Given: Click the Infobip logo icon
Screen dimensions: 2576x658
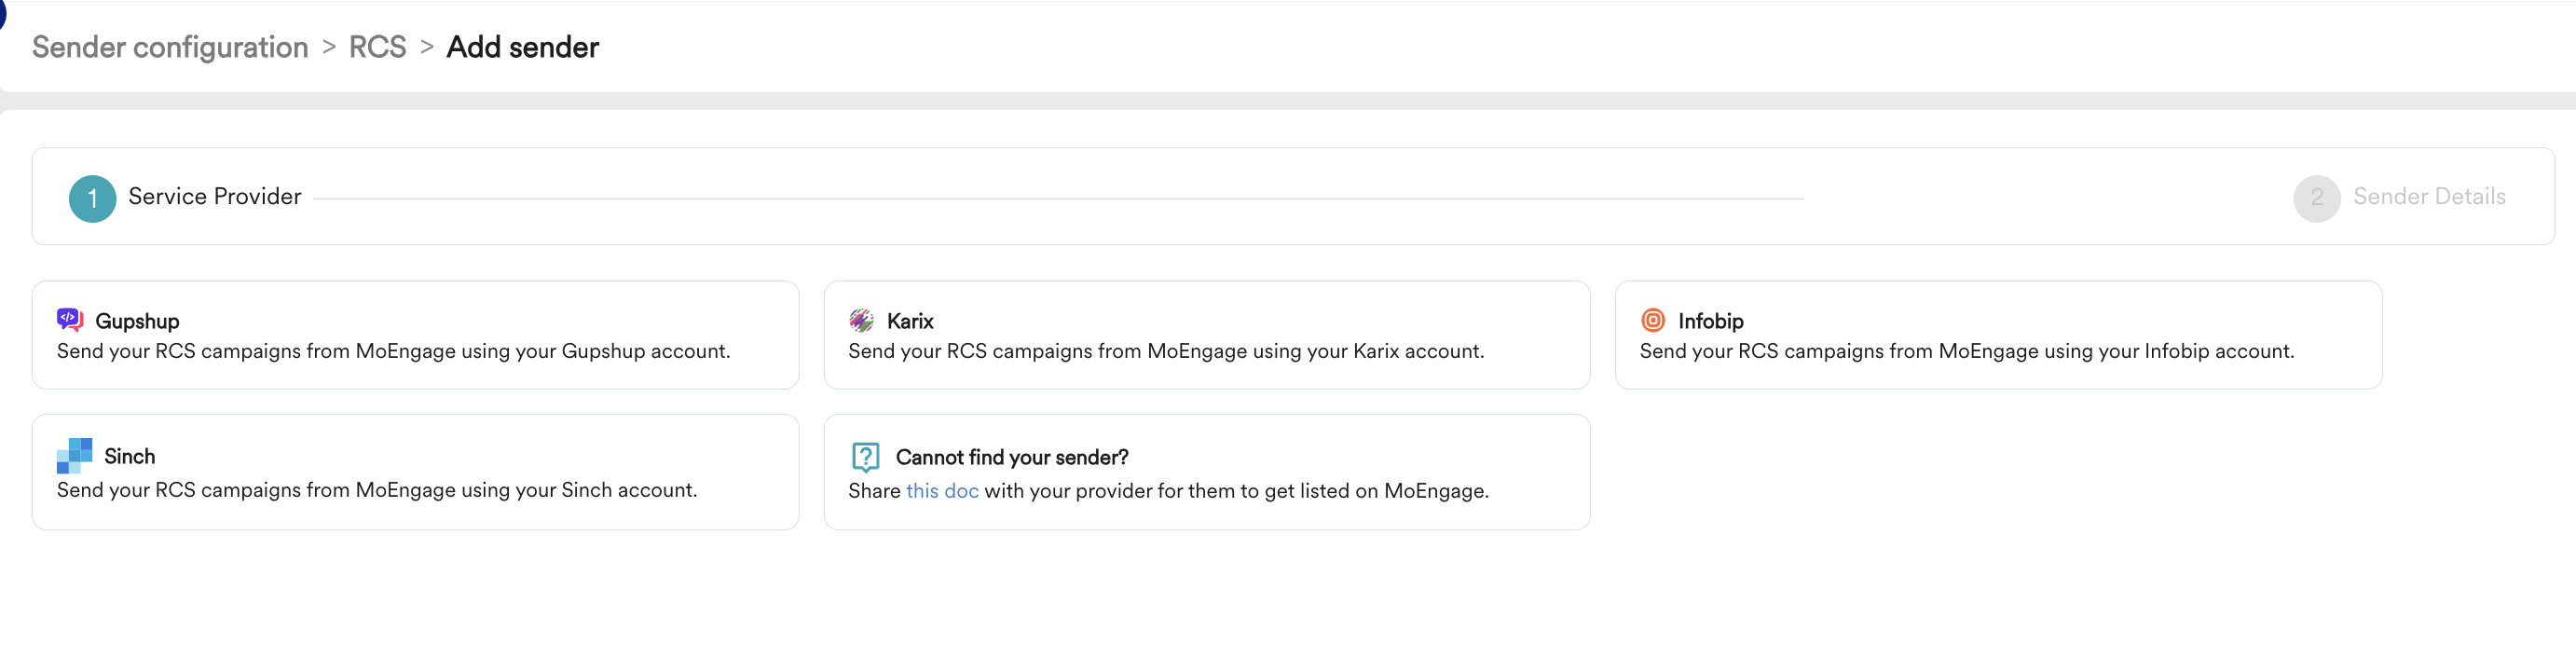Looking at the screenshot, I should tap(1653, 320).
